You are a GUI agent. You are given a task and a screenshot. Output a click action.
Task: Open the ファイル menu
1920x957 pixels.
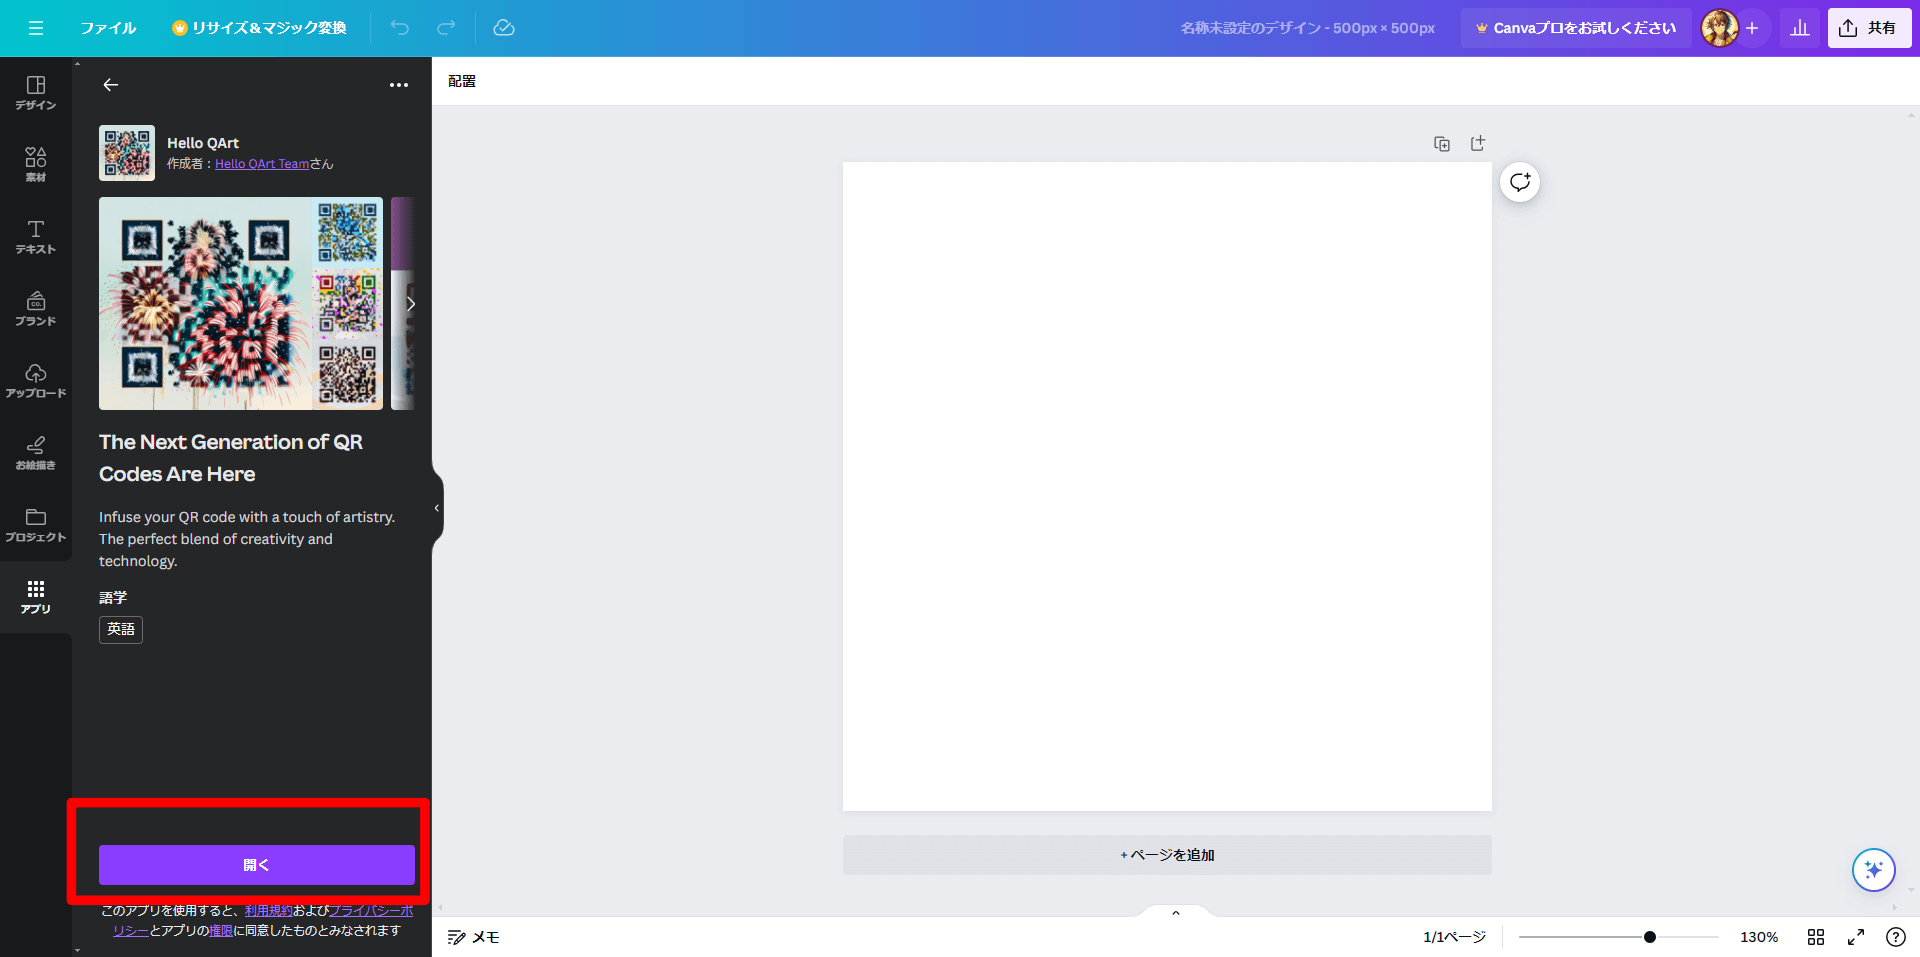pyautogui.click(x=108, y=28)
